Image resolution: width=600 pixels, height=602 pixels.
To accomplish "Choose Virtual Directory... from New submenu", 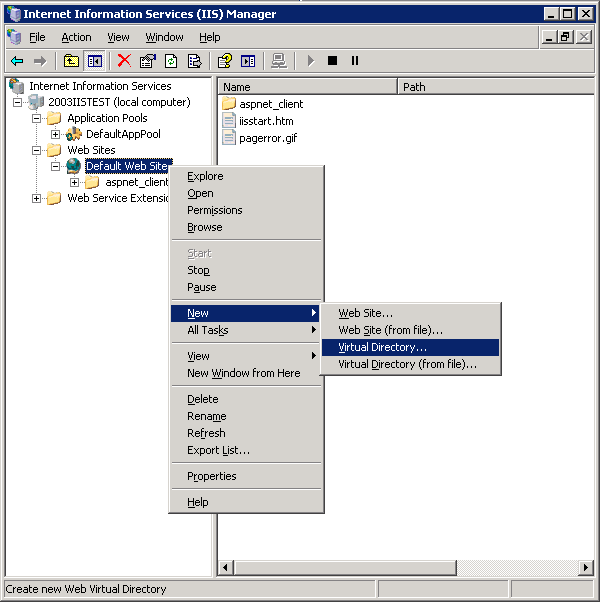I will coord(410,347).
